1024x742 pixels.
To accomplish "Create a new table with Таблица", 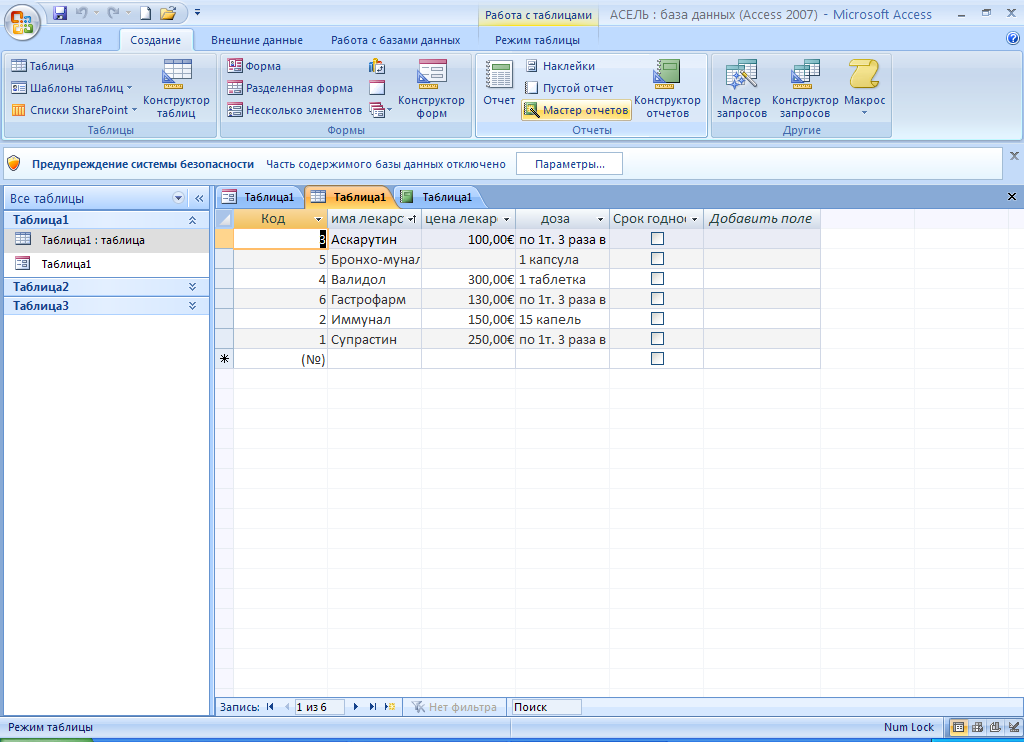I will point(42,66).
